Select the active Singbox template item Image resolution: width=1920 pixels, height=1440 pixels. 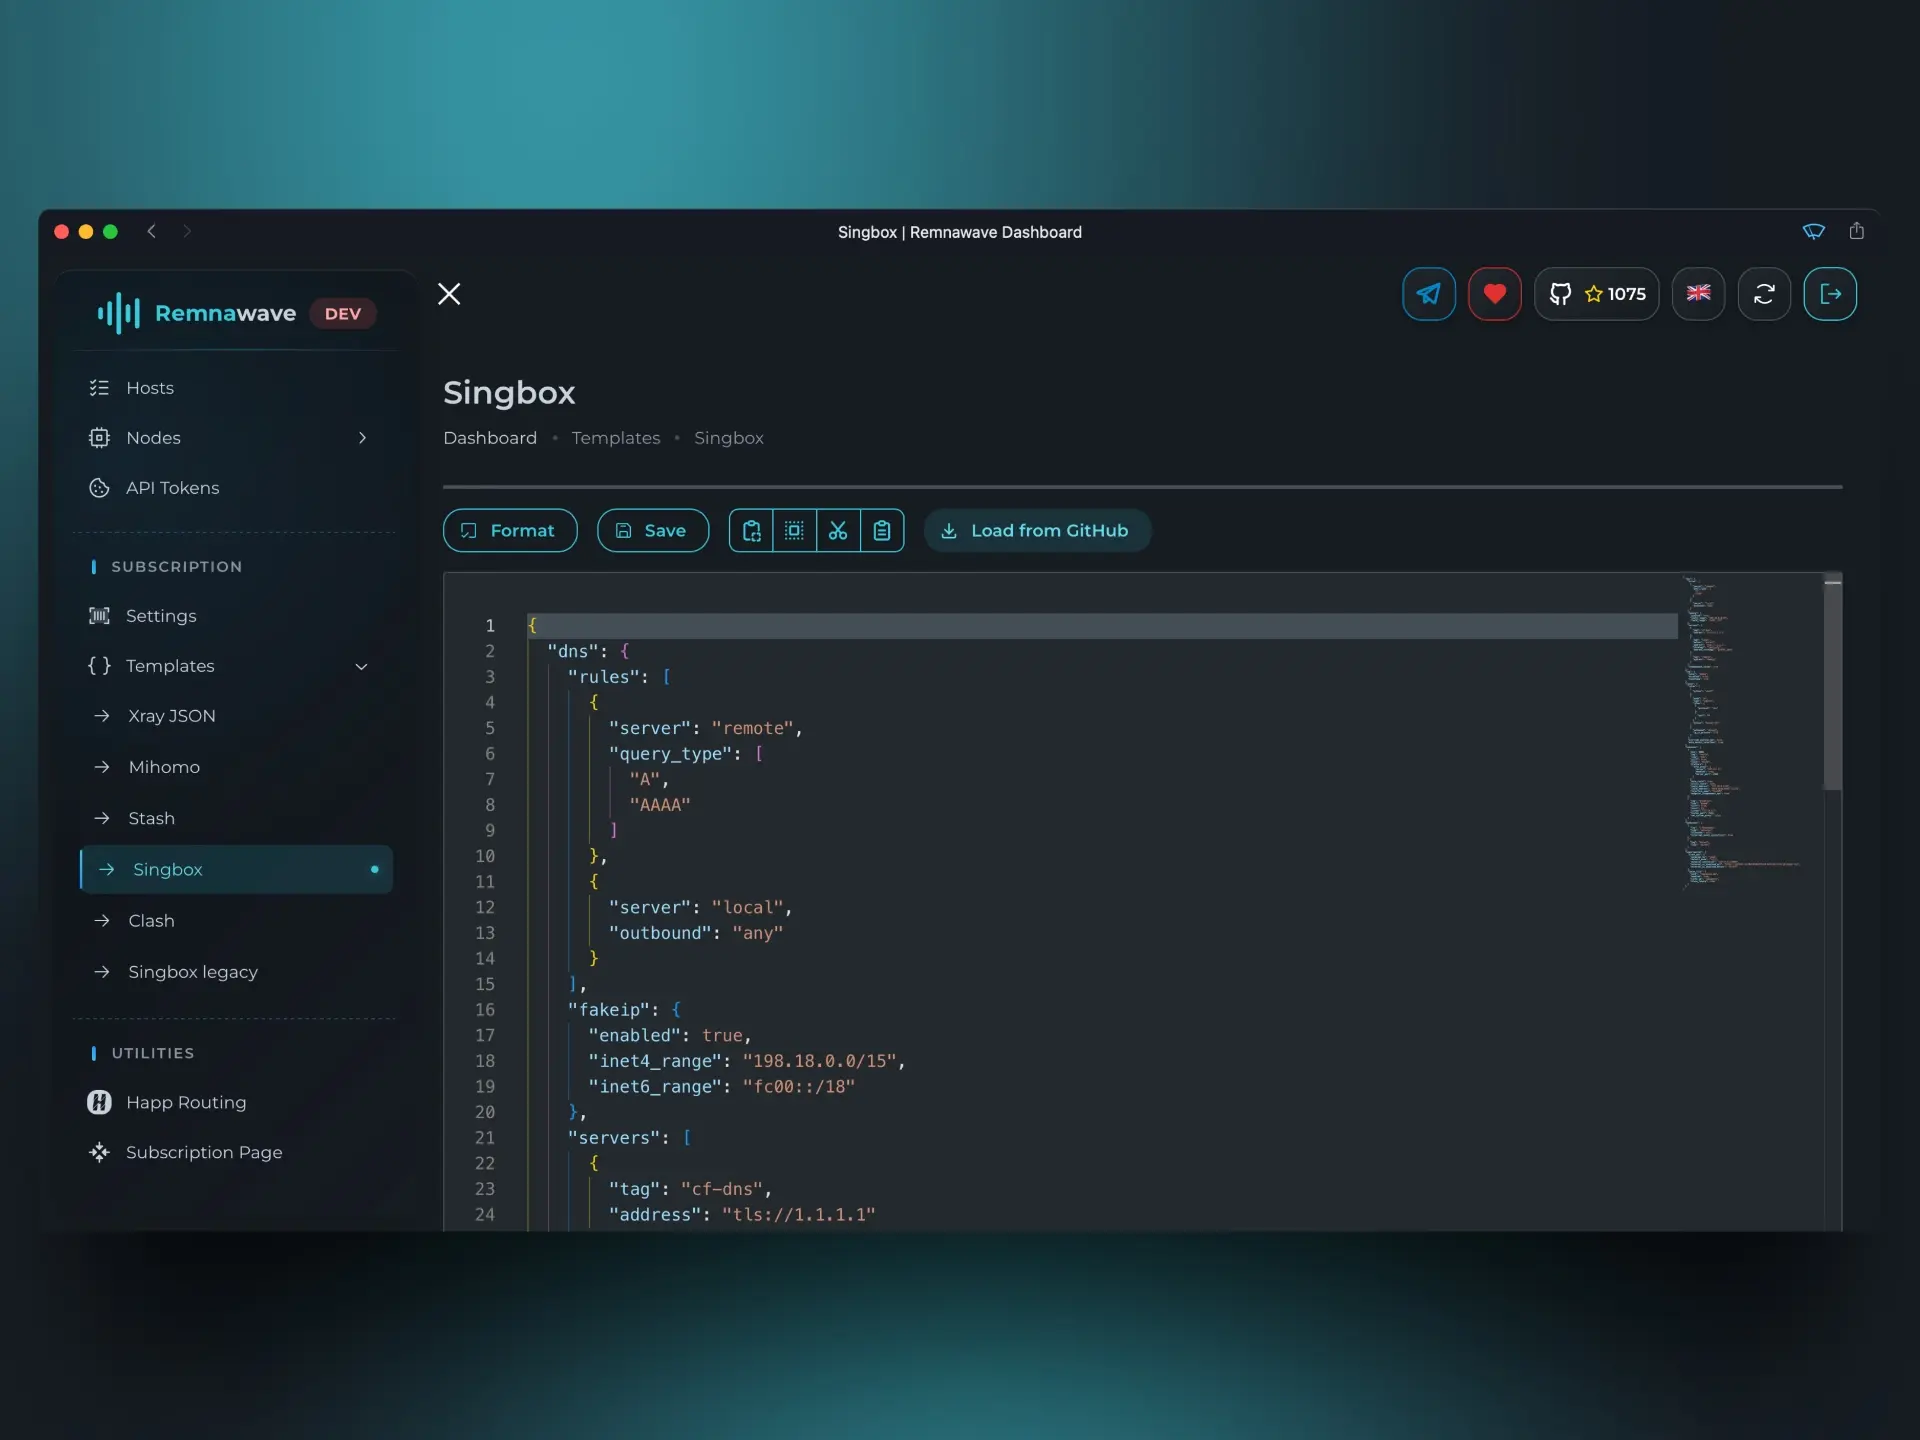tap(236, 870)
